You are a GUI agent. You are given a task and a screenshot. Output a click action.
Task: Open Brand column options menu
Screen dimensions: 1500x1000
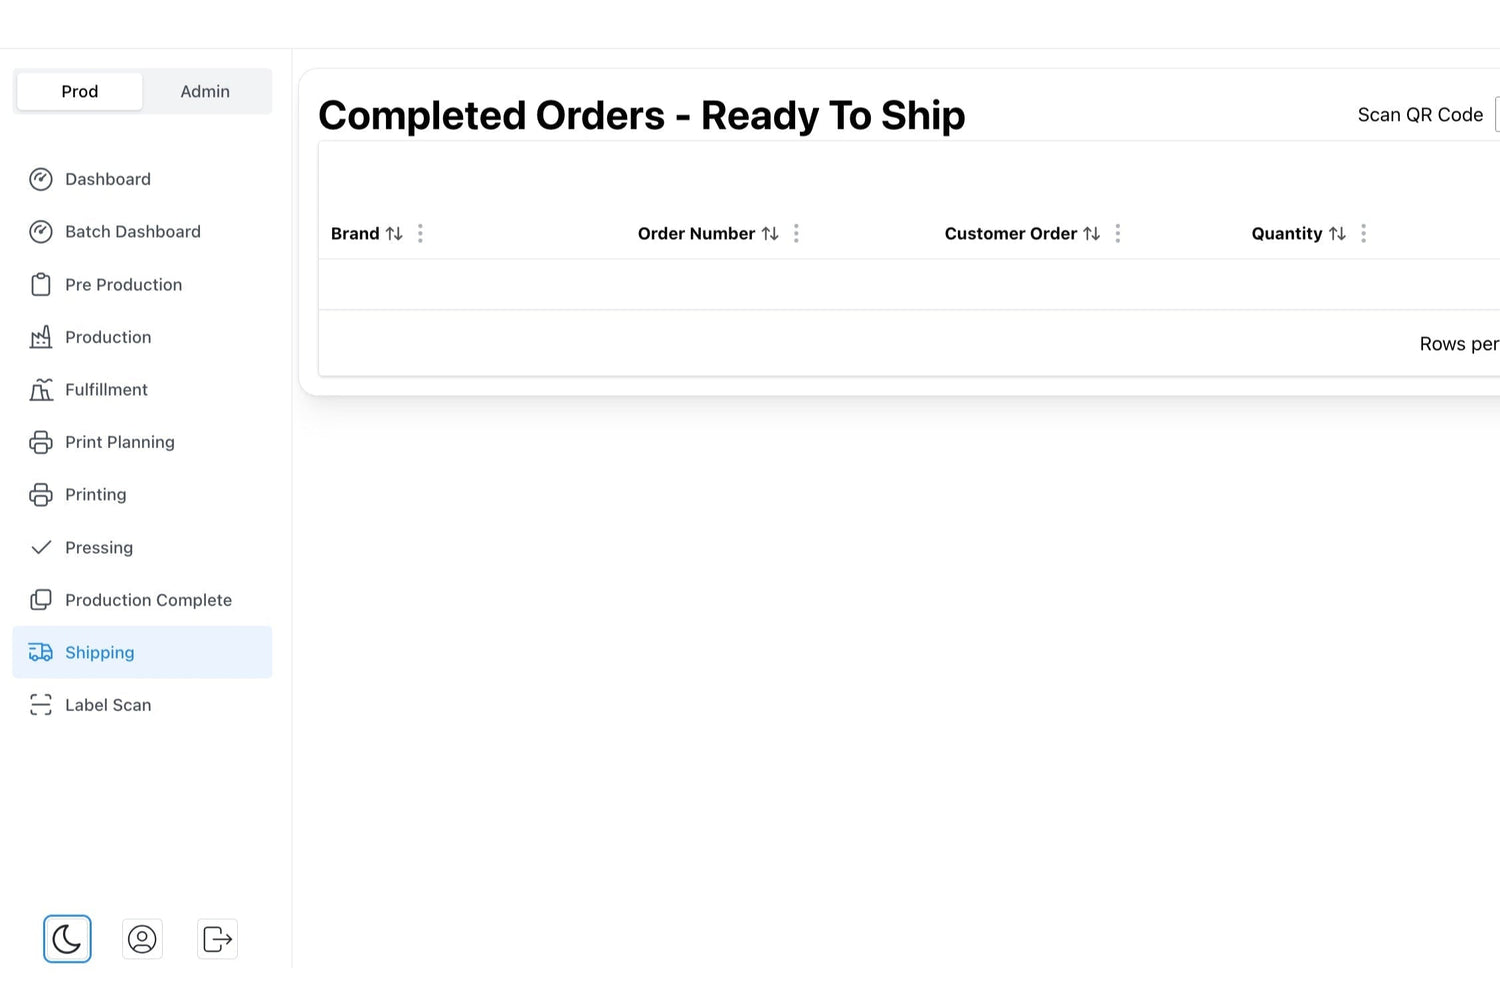pyautogui.click(x=420, y=234)
